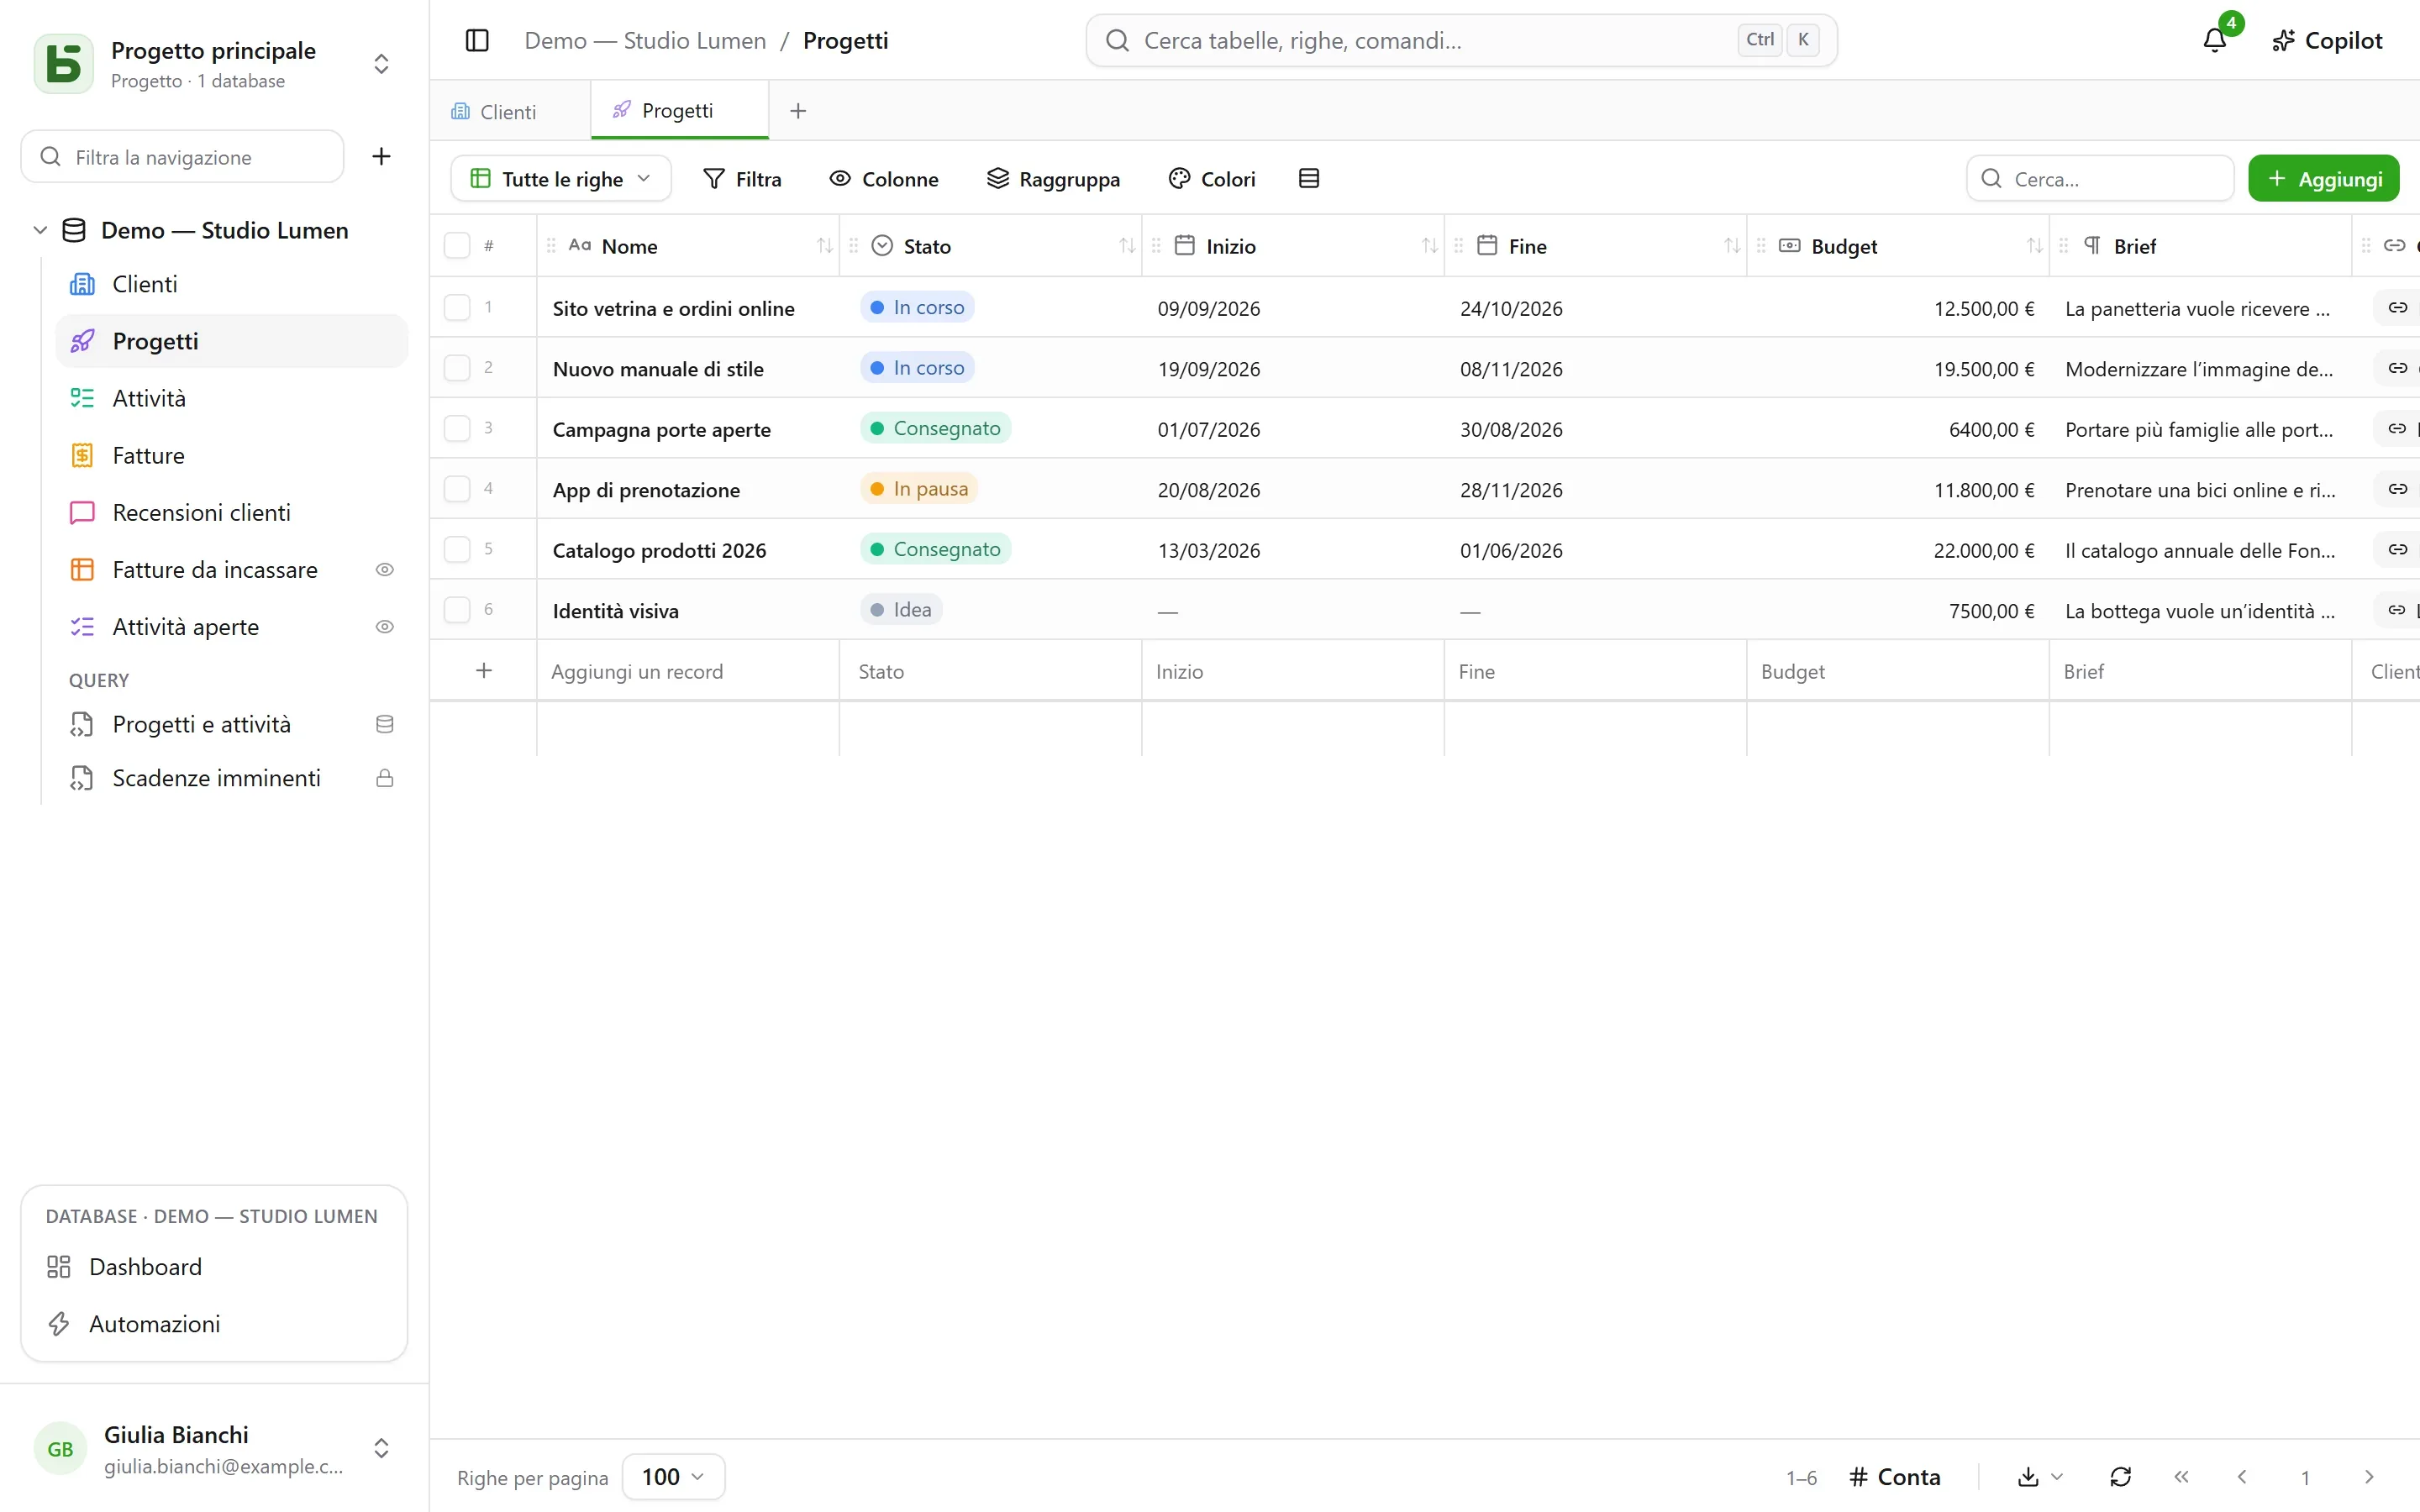Open the notifications bell
The image size is (2420, 1512).
2214,40
